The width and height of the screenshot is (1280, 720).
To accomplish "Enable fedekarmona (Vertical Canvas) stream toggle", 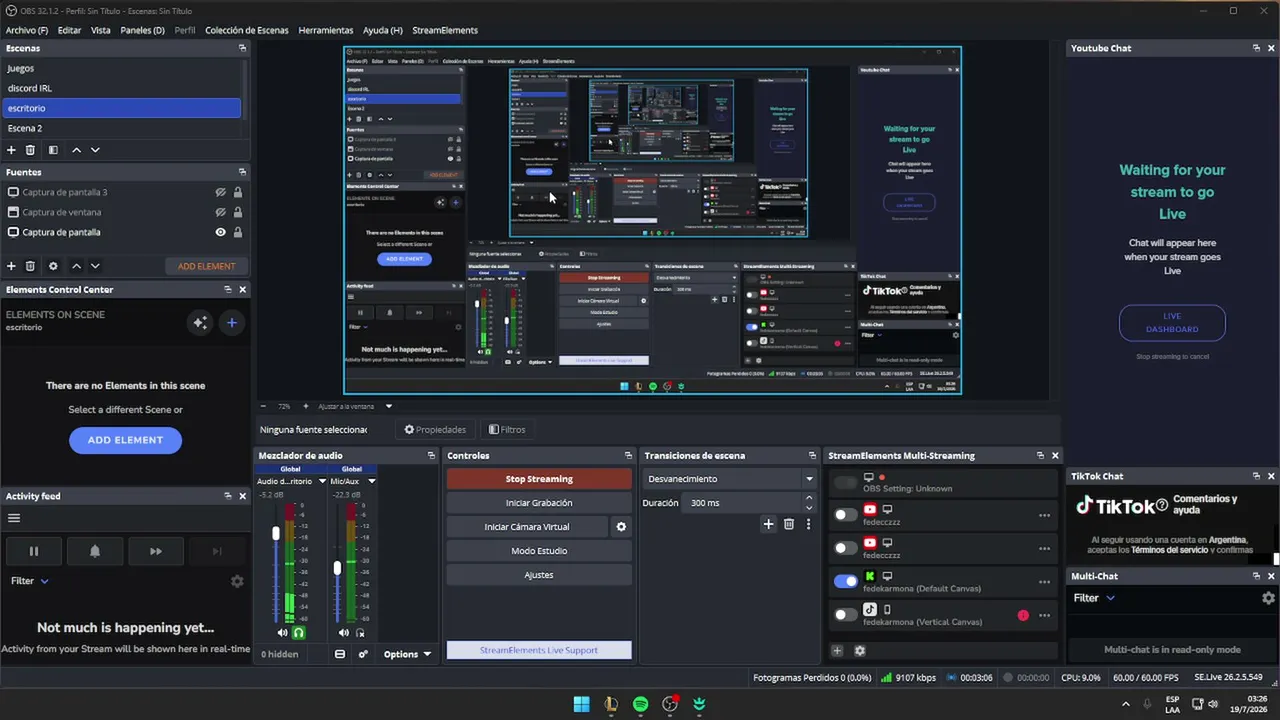I will click(846, 615).
